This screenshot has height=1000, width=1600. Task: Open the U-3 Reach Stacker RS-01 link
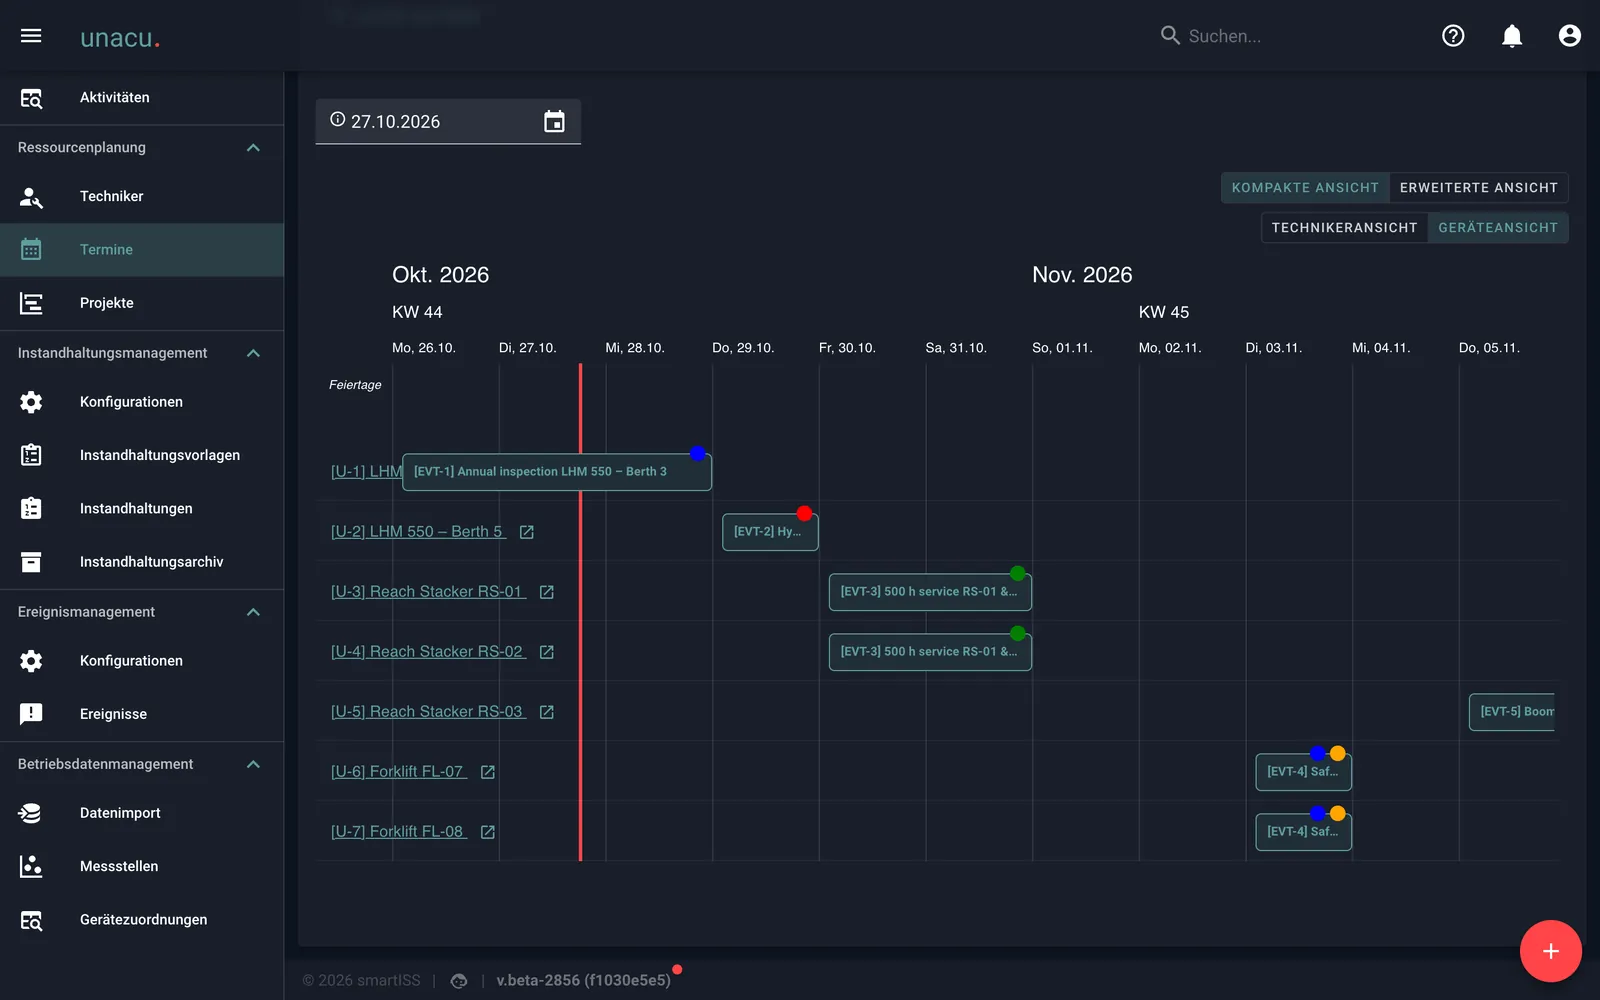click(x=428, y=592)
